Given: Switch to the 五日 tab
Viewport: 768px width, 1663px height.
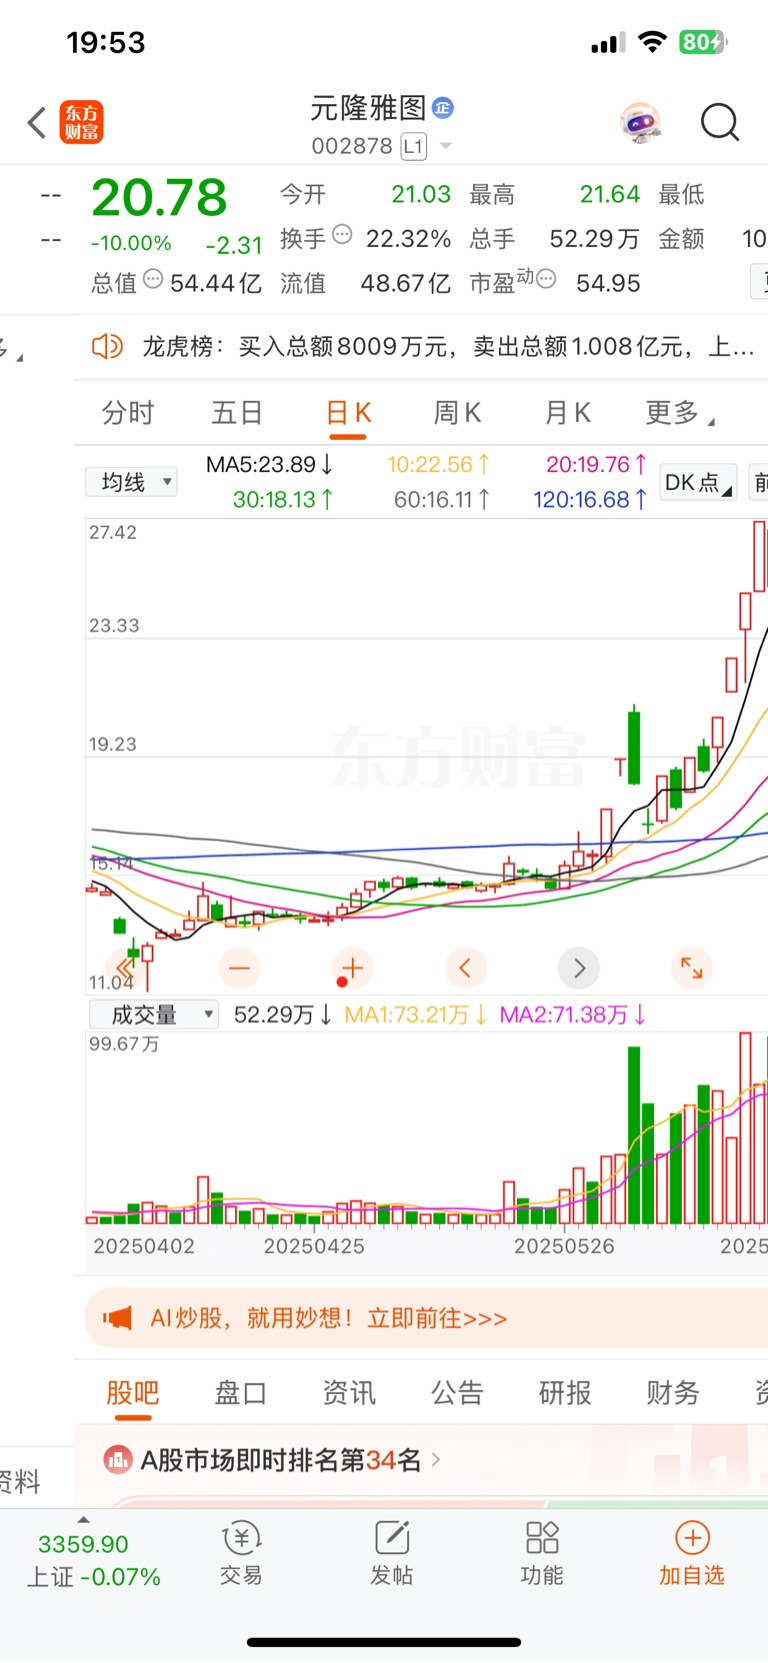Looking at the screenshot, I should click(x=237, y=413).
